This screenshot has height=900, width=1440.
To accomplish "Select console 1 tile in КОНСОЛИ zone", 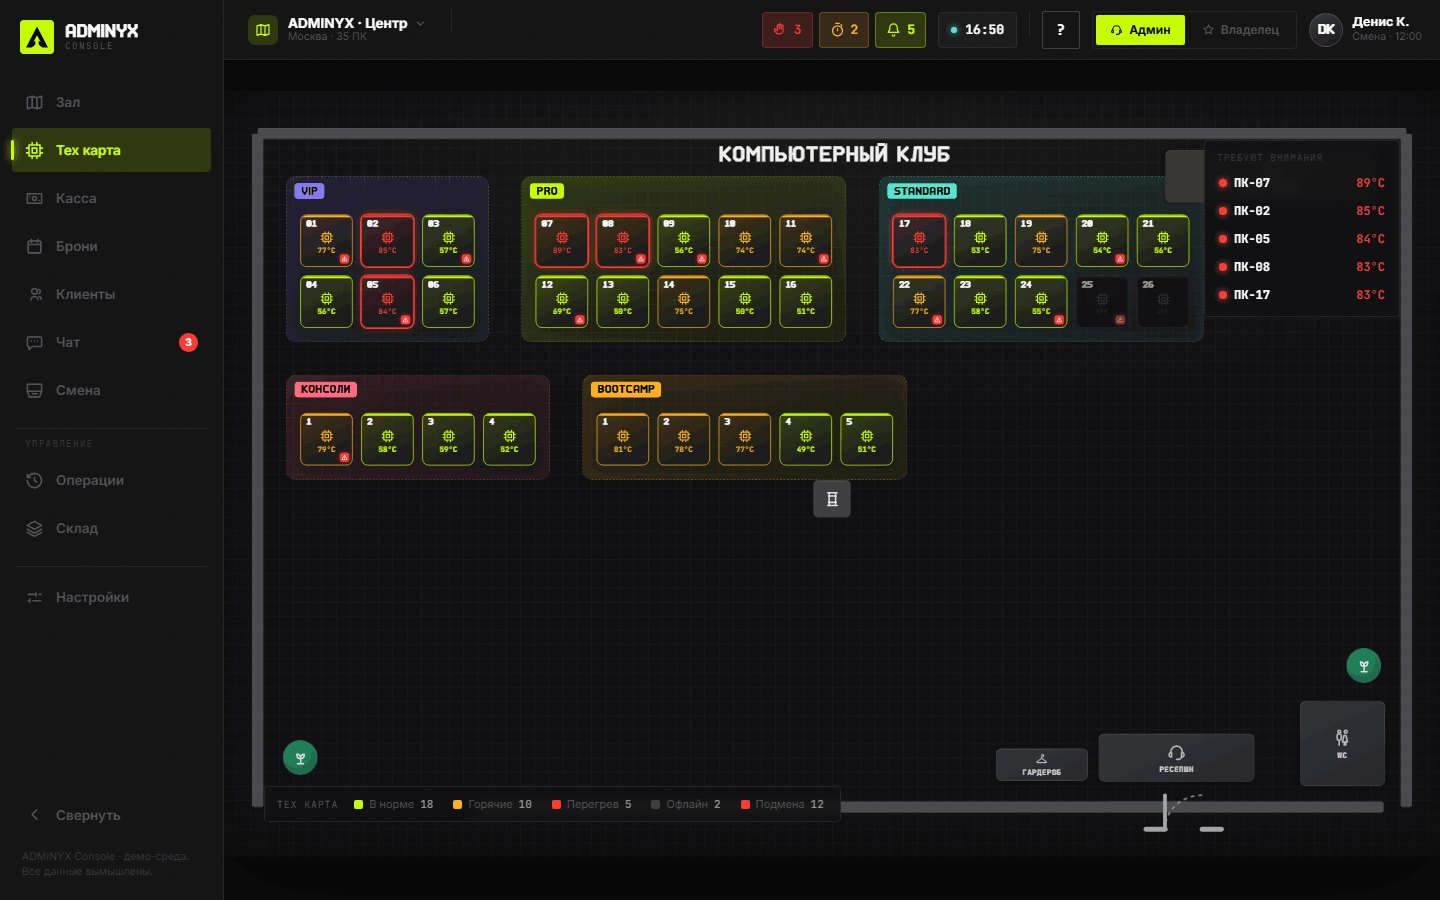I will (326, 439).
